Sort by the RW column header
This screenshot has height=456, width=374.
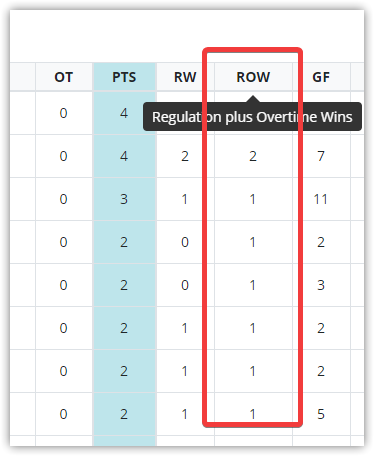pyautogui.click(x=185, y=77)
